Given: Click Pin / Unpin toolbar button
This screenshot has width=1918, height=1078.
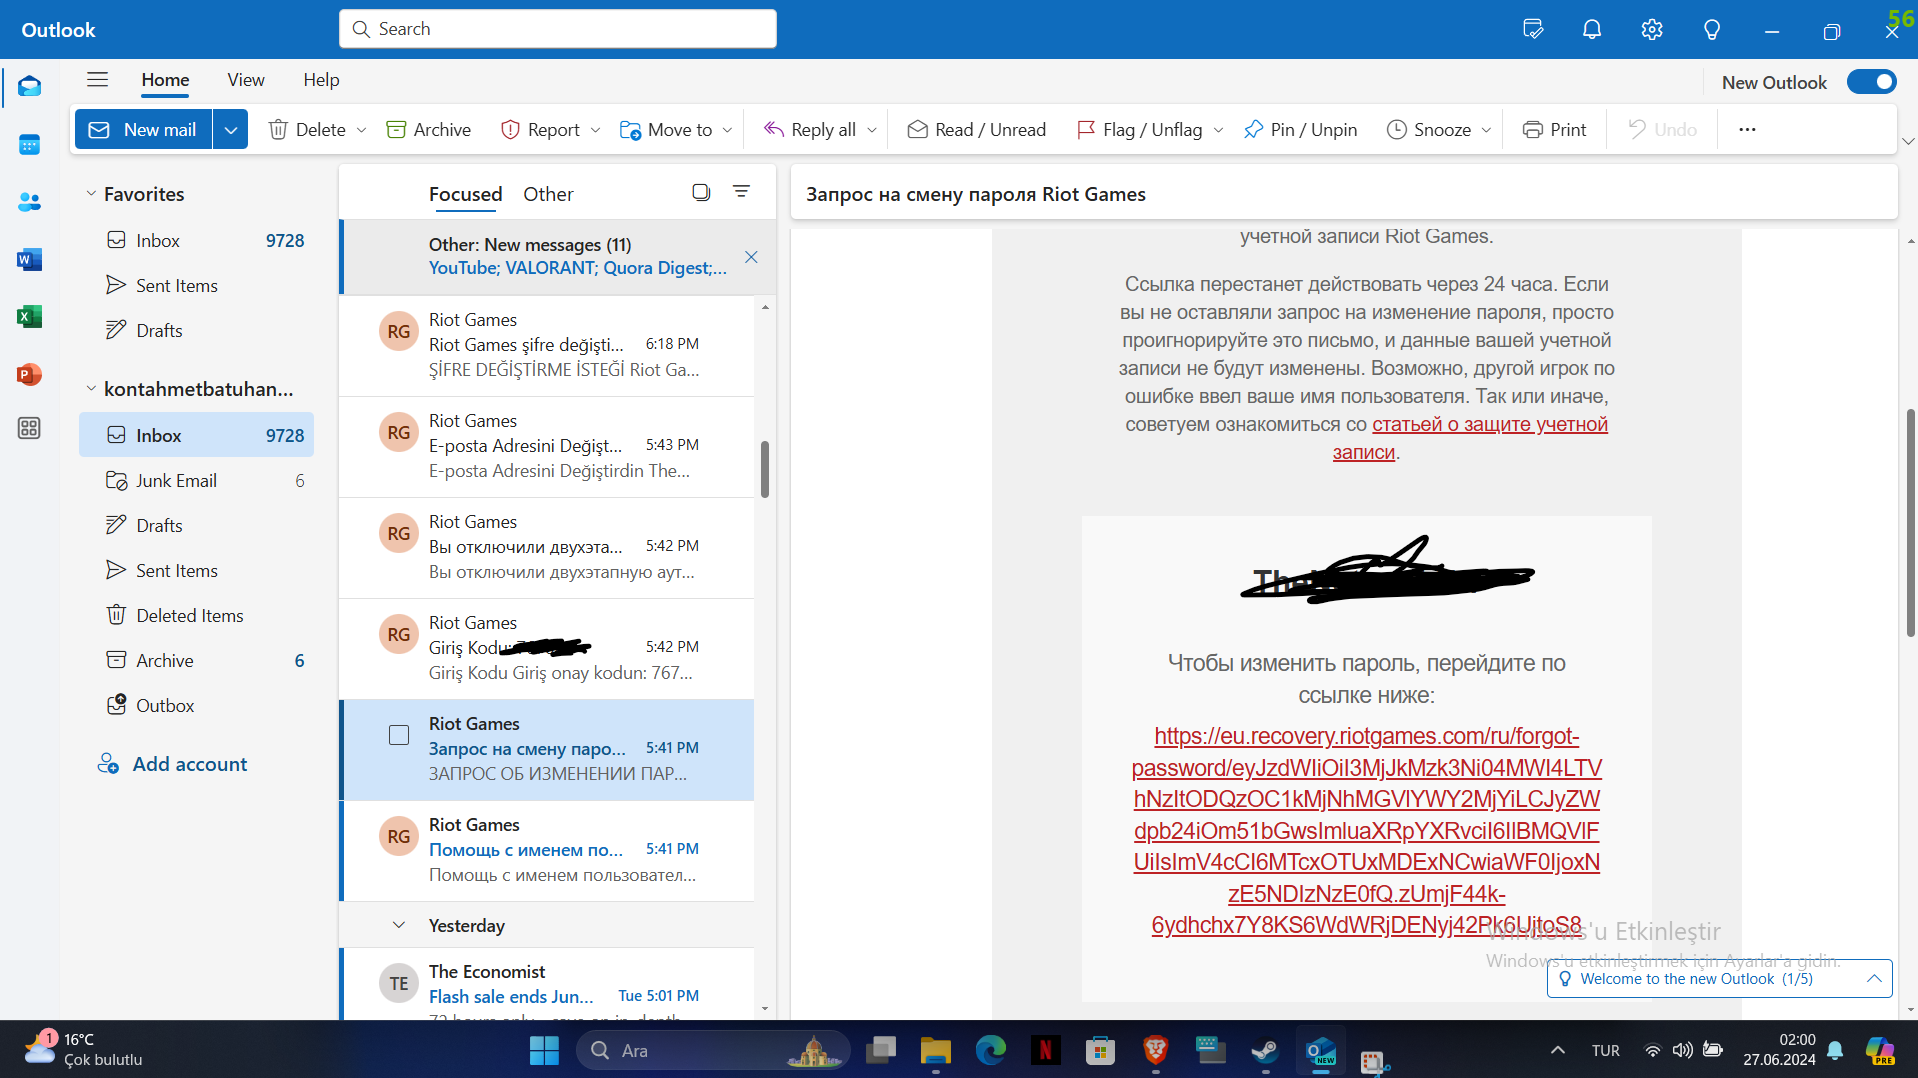Looking at the screenshot, I should pyautogui.click(x=1301, y=130).
